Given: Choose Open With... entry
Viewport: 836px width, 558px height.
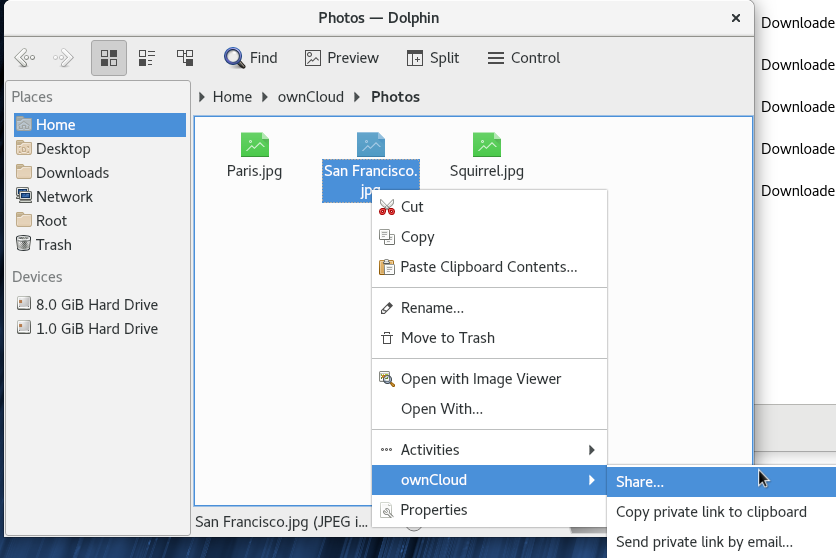Looking at the screenshot, I should (x=489, y=409).
